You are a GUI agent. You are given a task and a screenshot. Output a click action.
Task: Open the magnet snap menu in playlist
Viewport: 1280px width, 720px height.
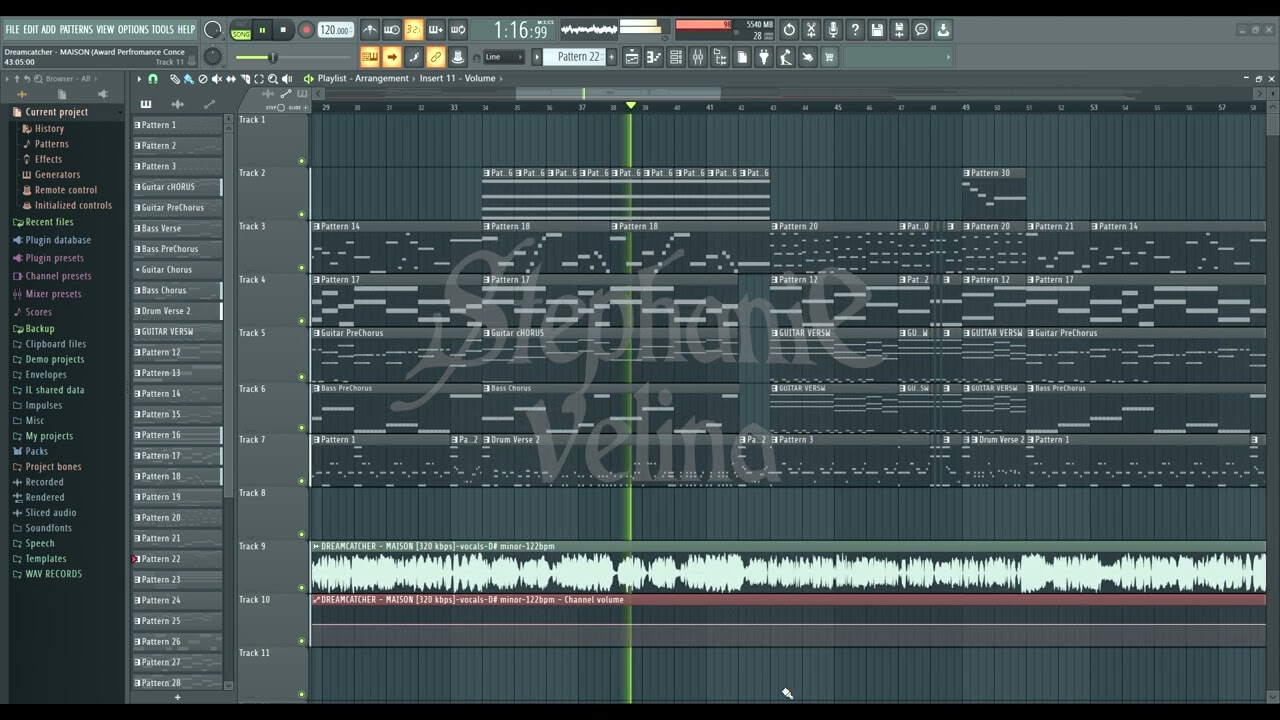[x=153, y=79]
